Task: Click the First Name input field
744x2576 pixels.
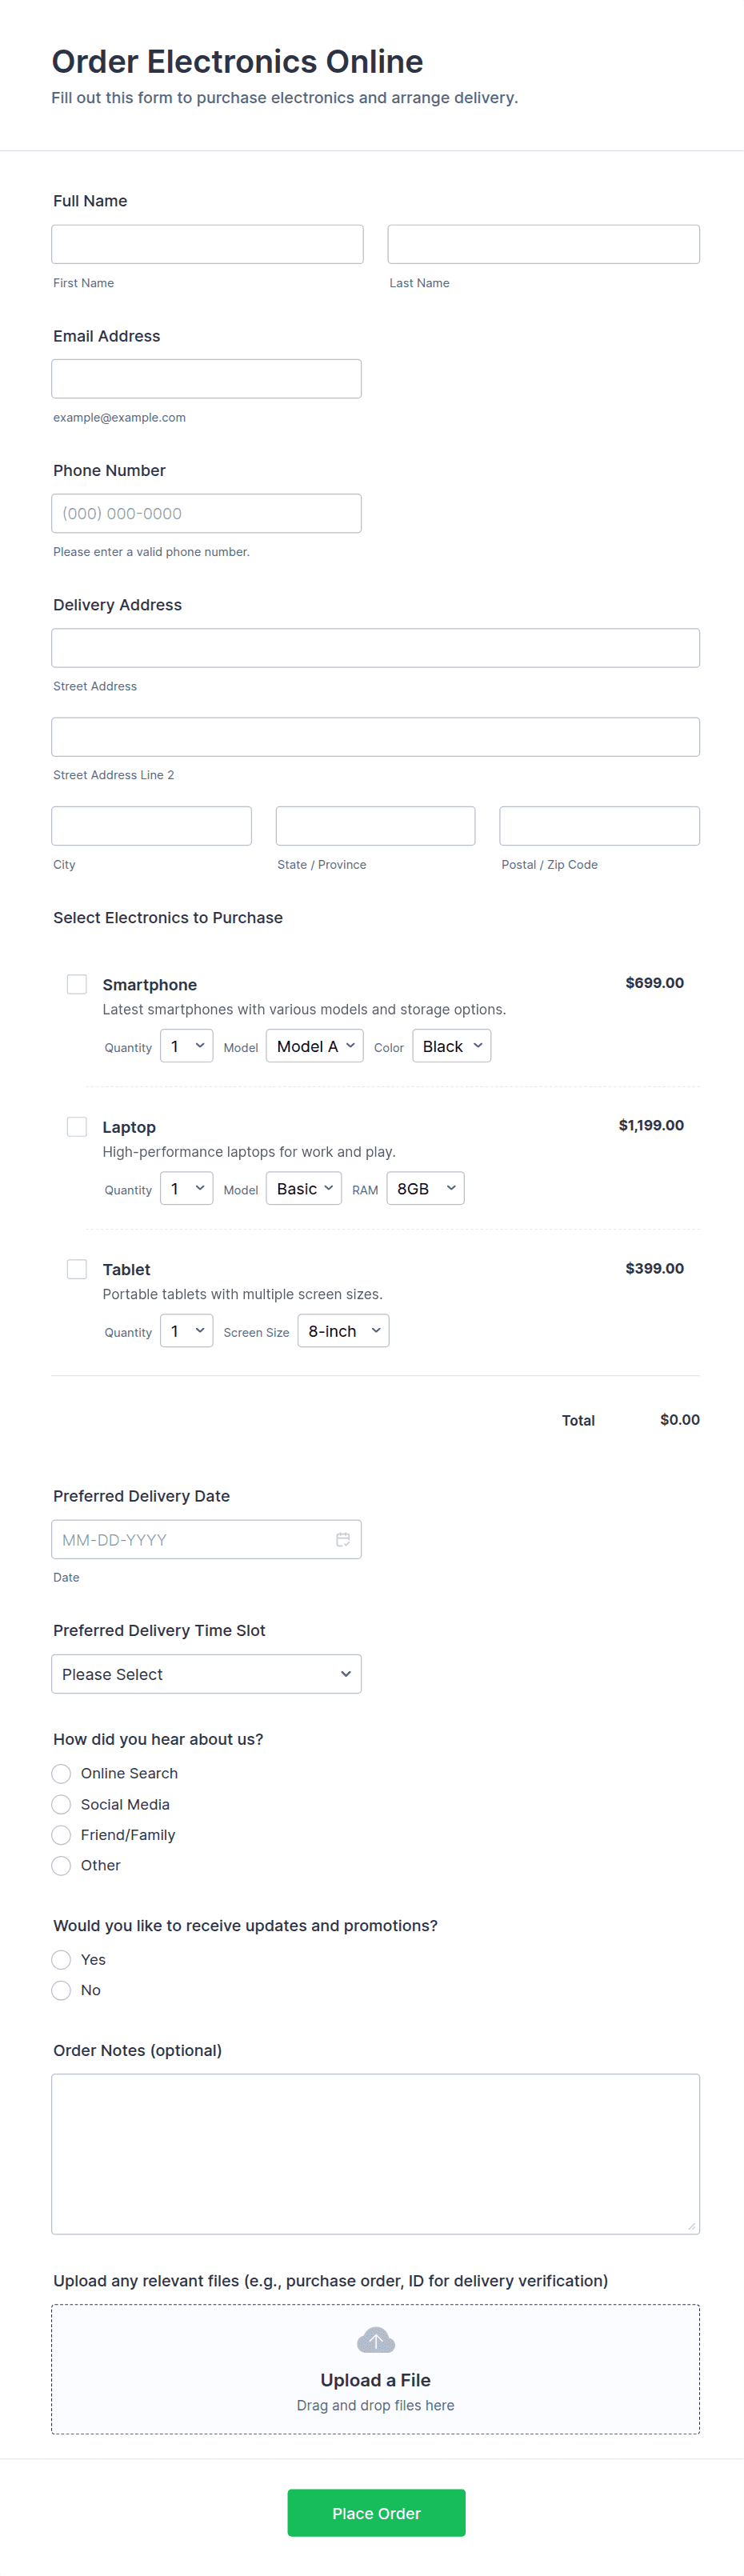Action: pyautogui.click(x=207, y=244)
